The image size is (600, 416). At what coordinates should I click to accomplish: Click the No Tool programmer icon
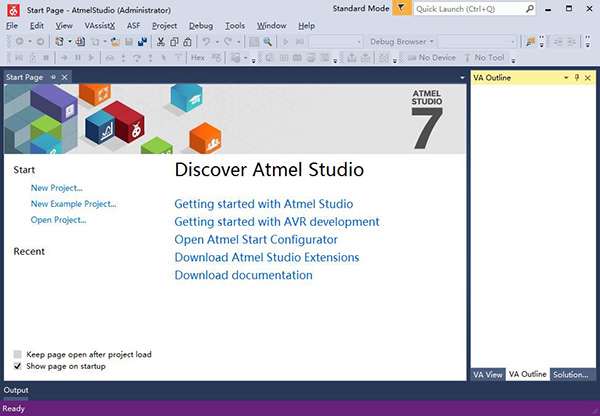click(x=467, y=58)
